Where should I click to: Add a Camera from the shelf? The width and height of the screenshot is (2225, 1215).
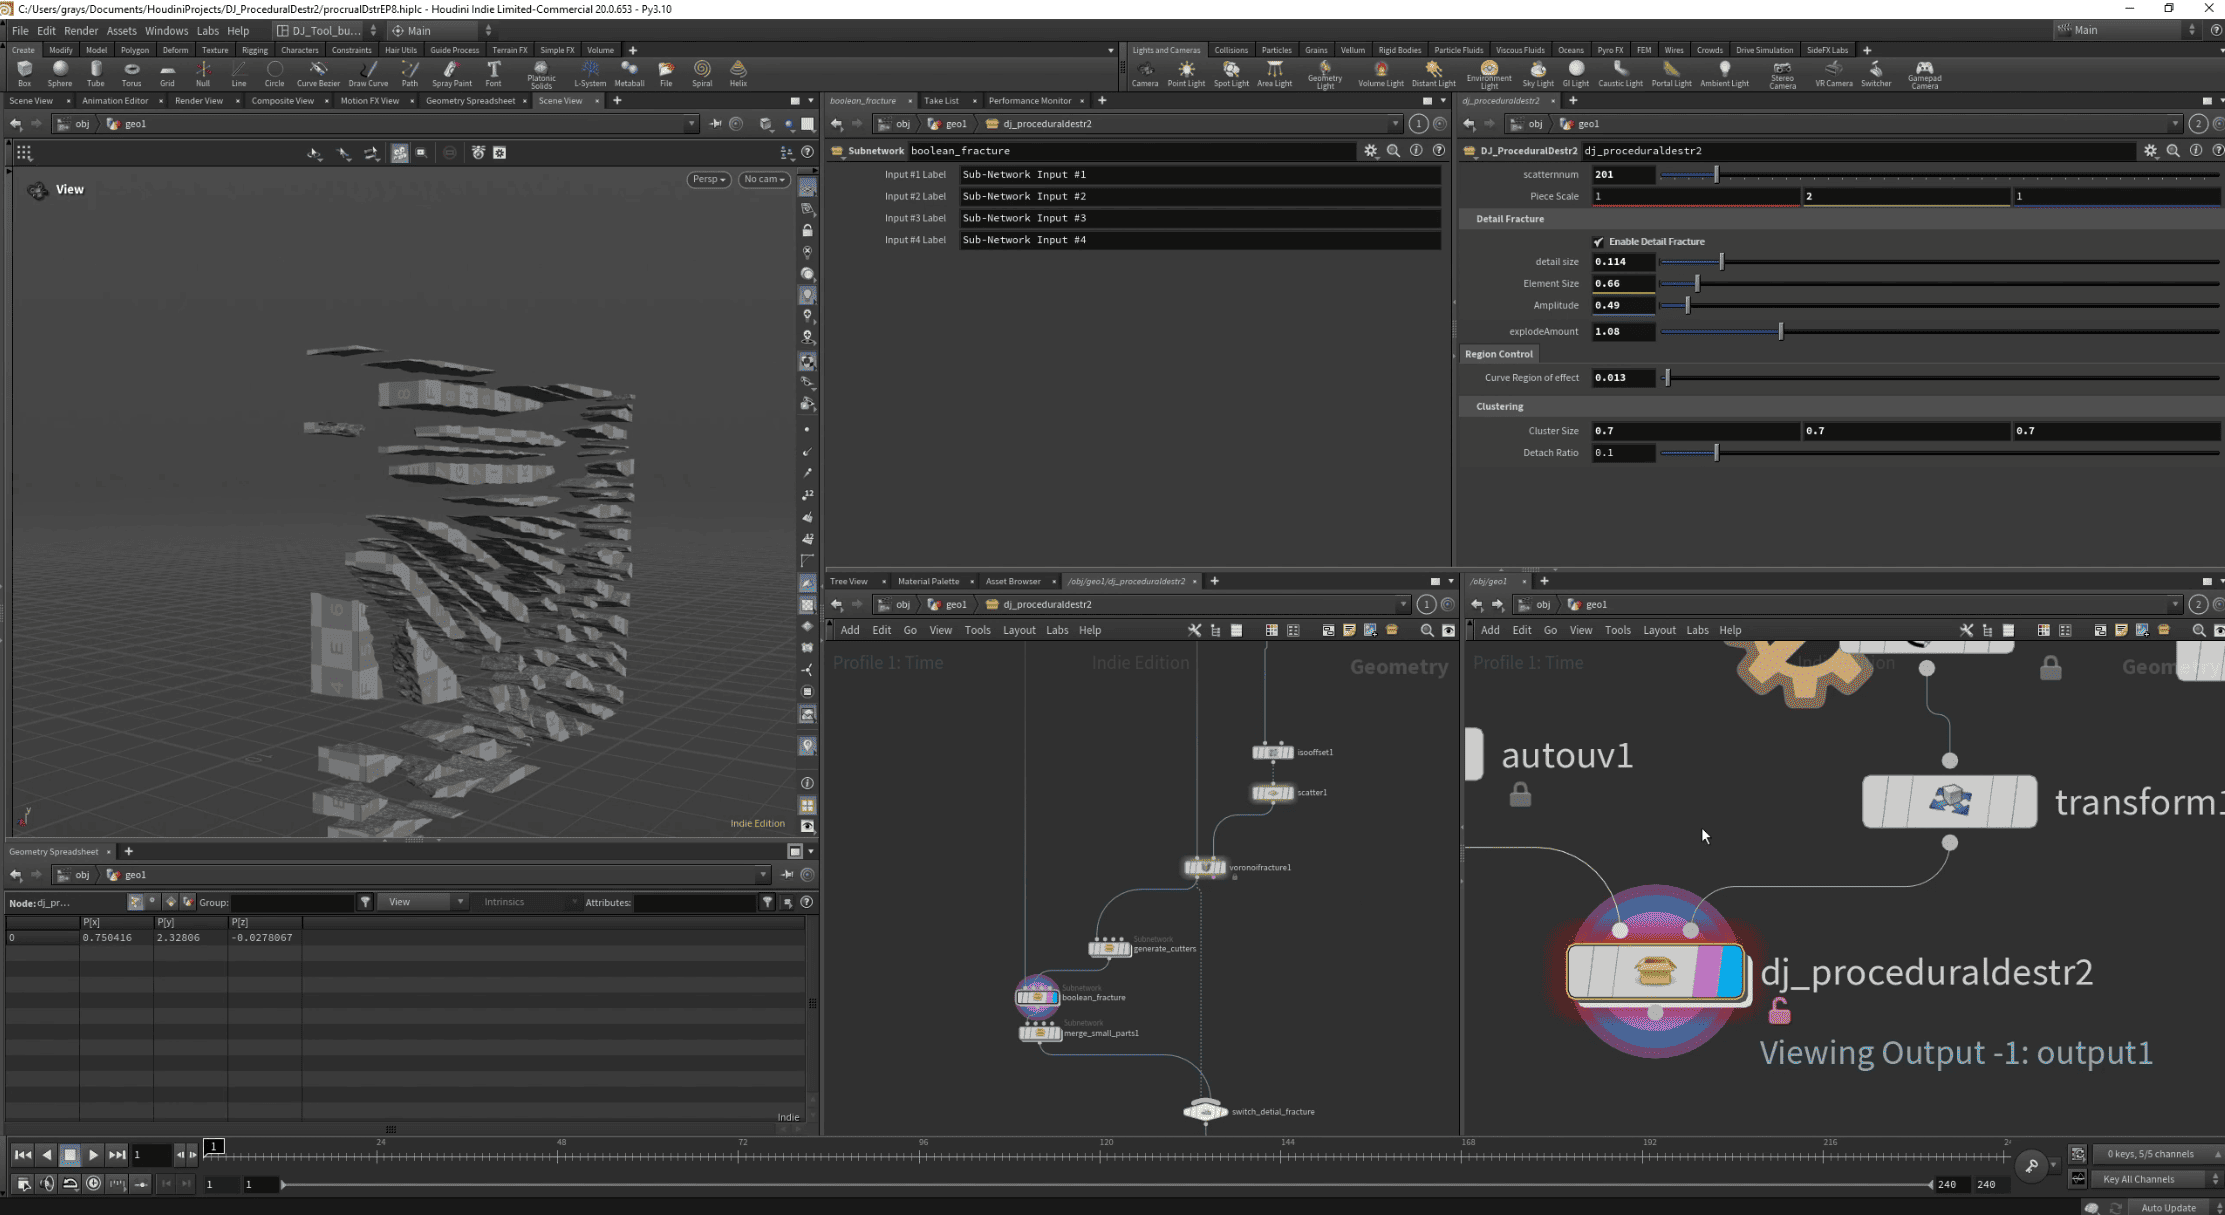tap(1145, 73)
